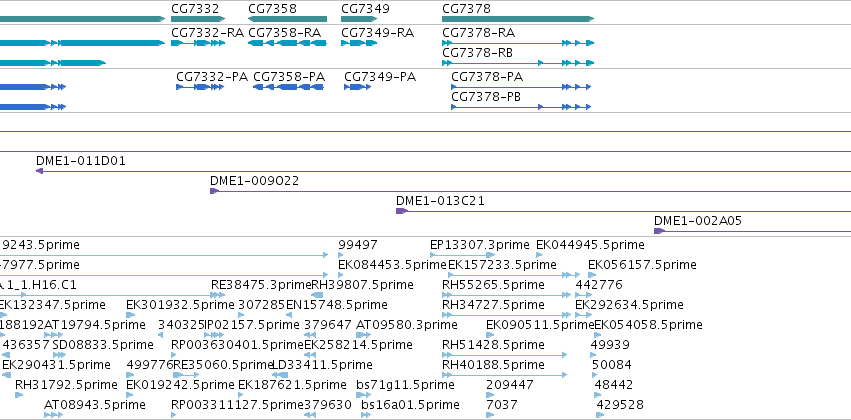The image size is (851, 420).
Task: Select the CG7349 gene arrow
Action: 359,19
